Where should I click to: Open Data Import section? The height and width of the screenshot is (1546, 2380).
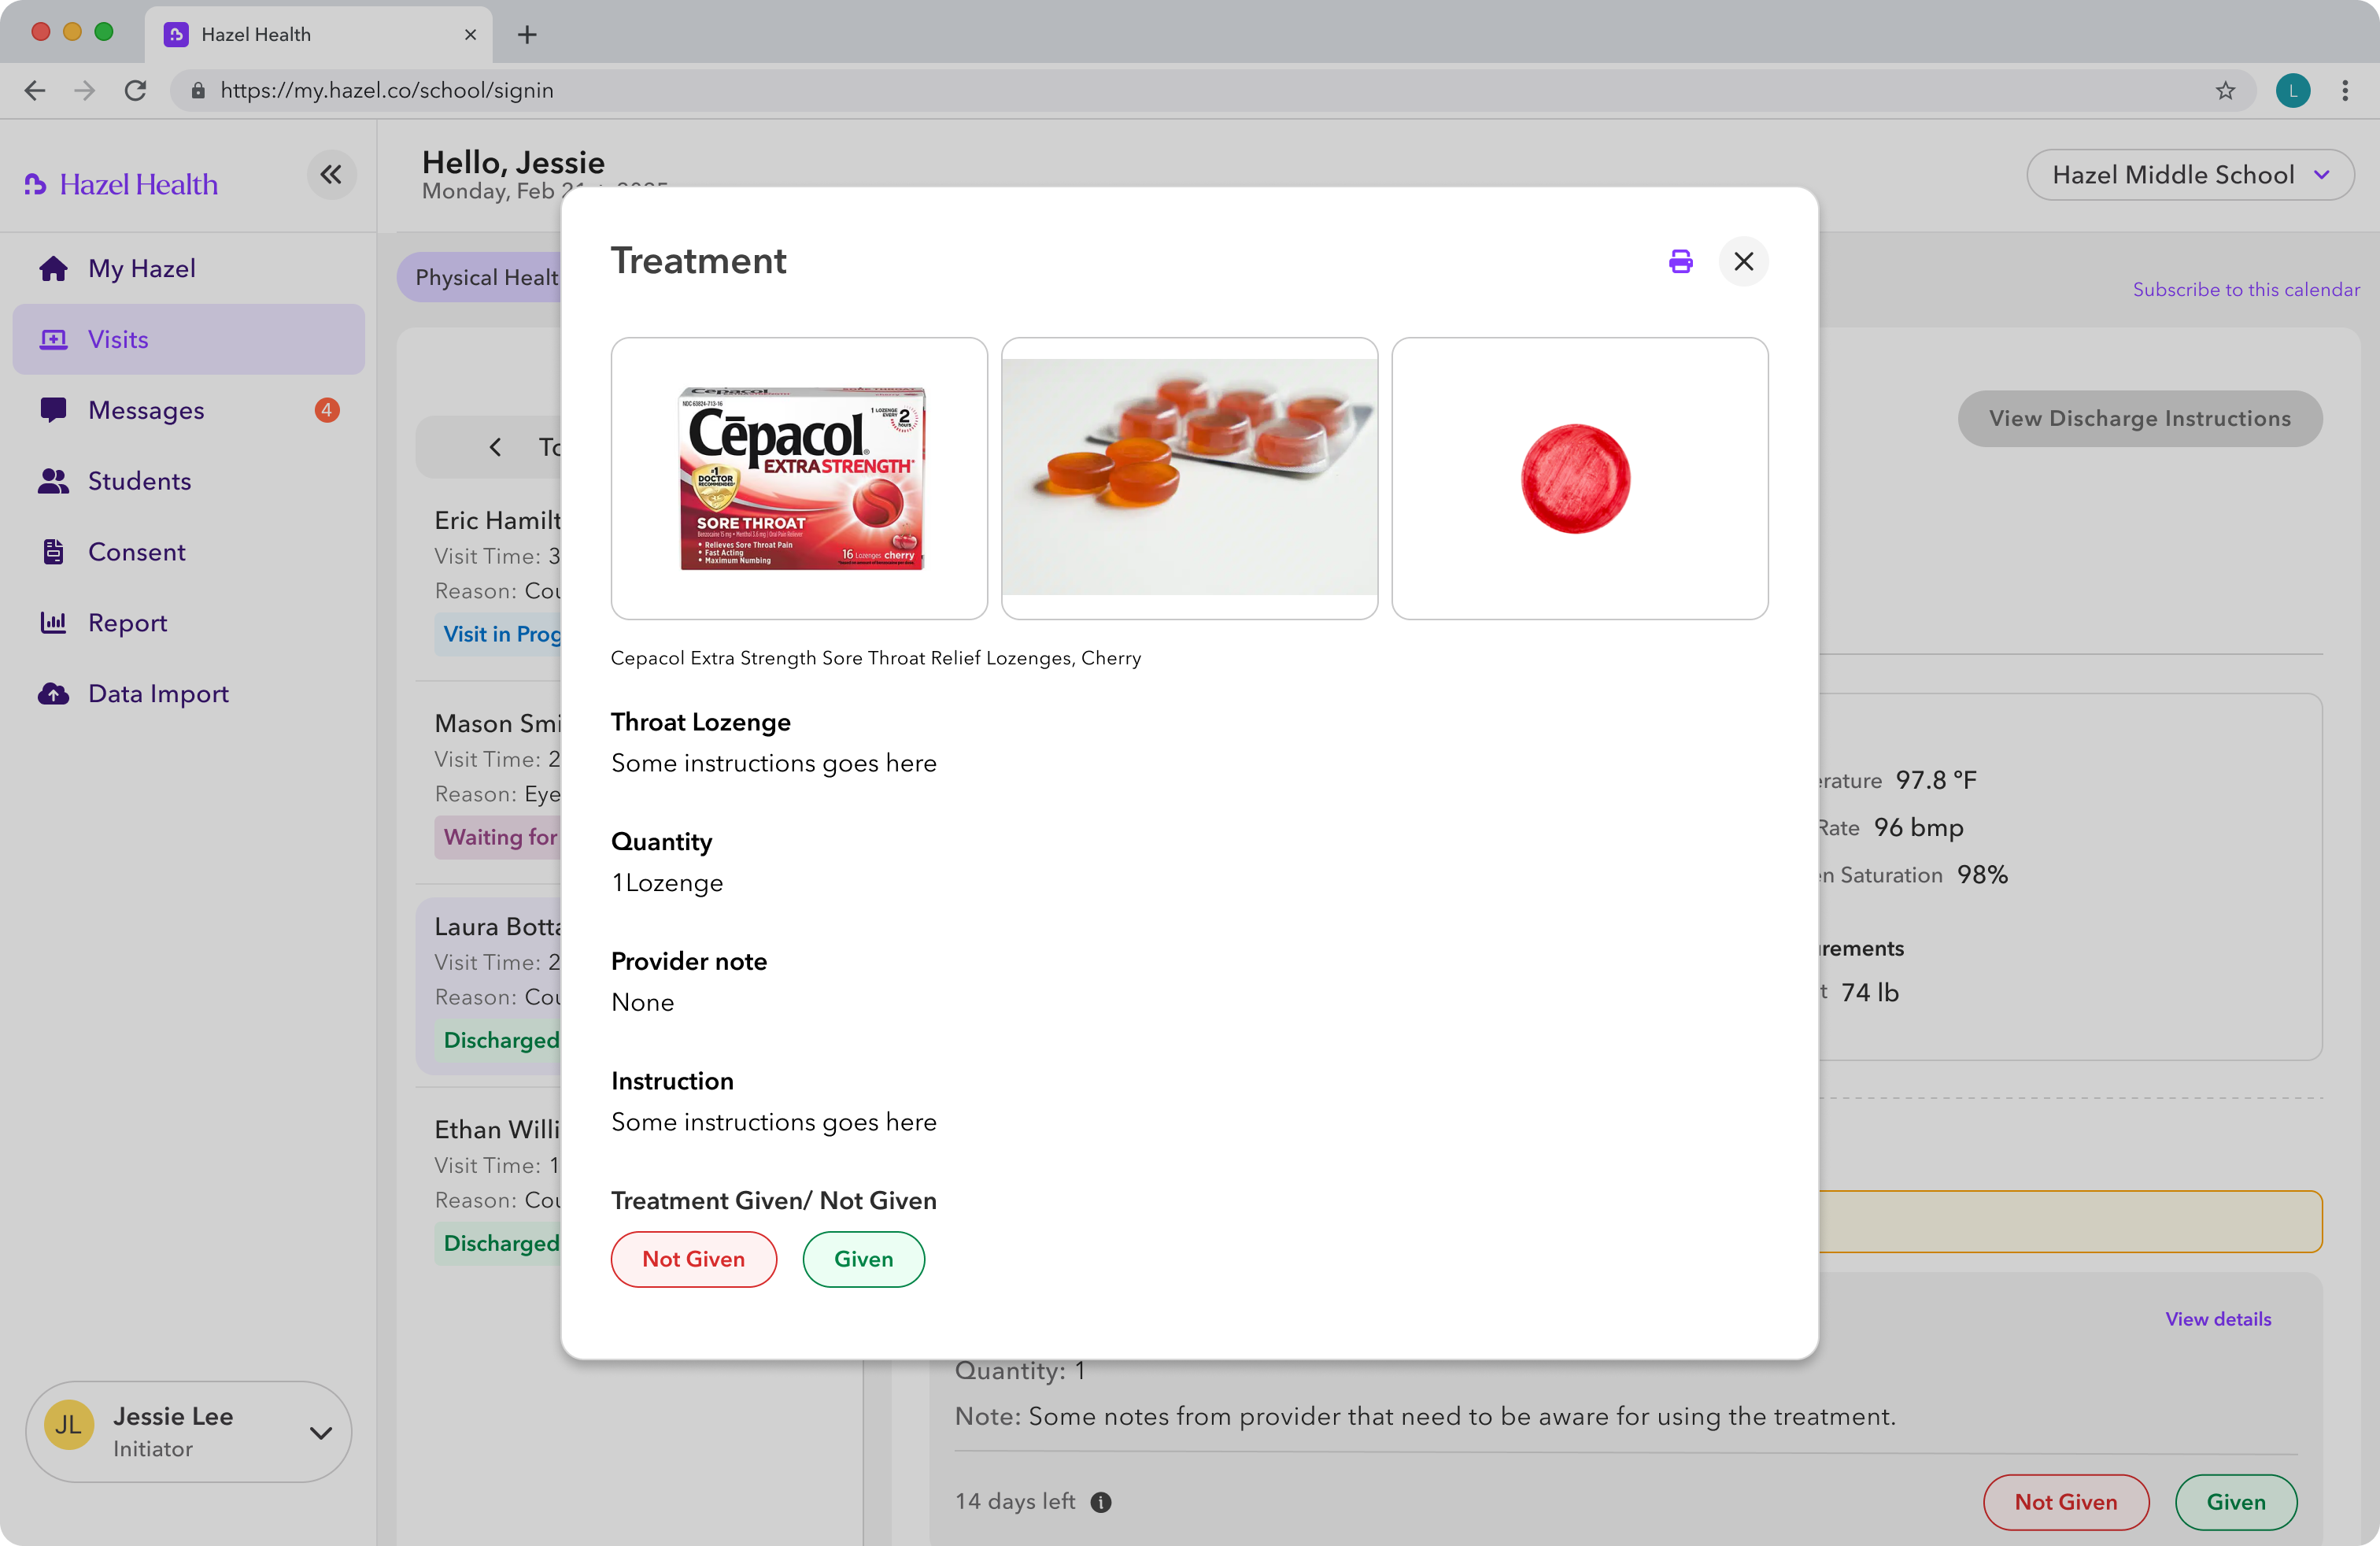[188, 693]
